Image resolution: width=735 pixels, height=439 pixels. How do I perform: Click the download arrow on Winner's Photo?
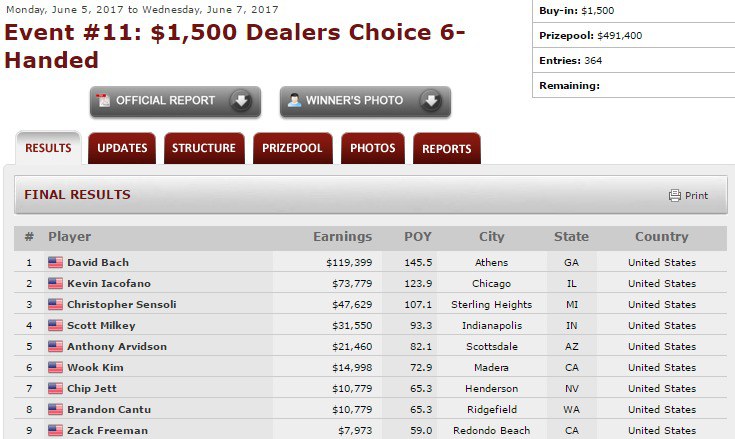click(x=431, y=101)
